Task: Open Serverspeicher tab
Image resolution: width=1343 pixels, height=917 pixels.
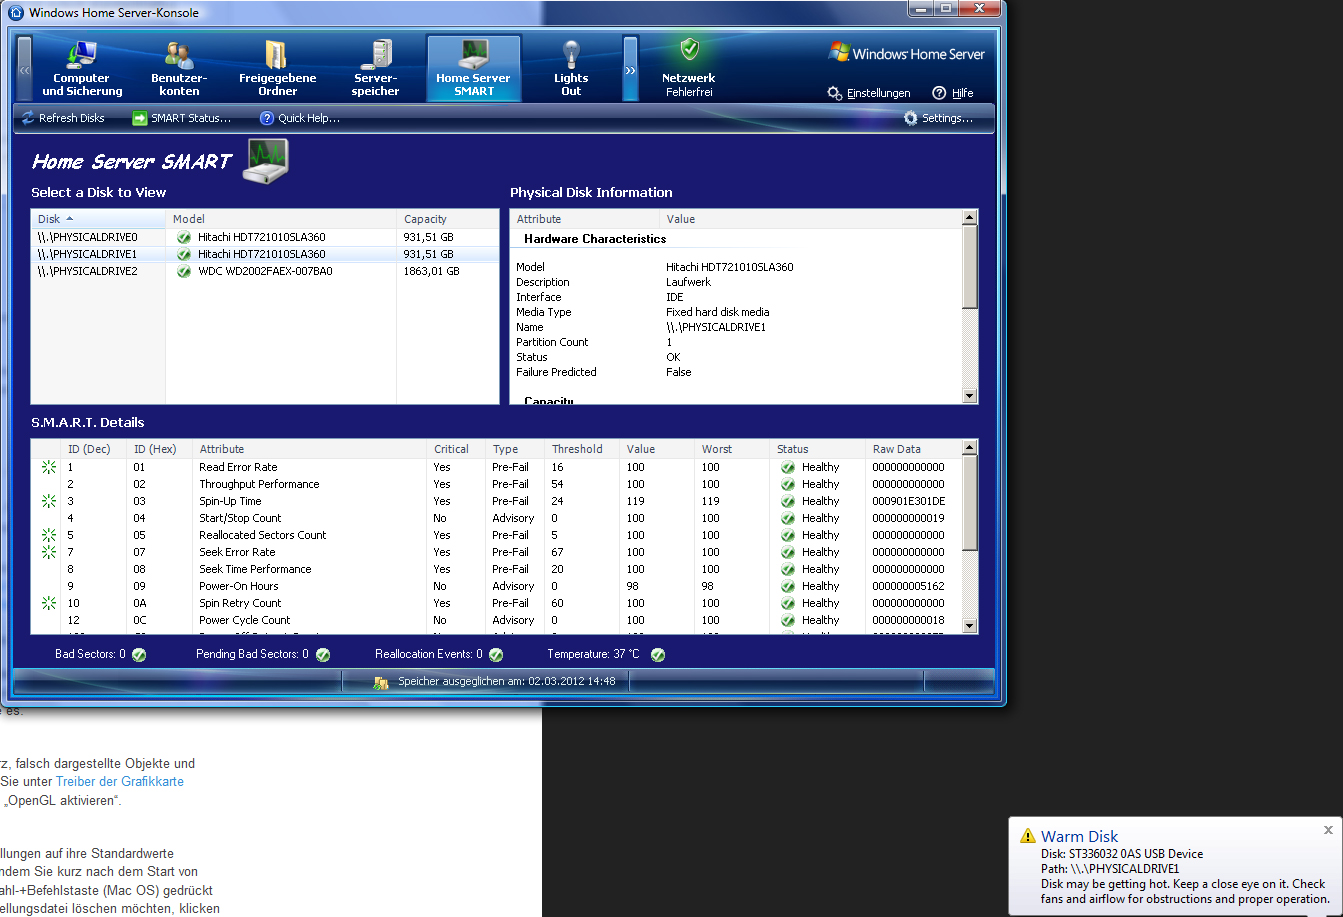Action: click(375, 68)
